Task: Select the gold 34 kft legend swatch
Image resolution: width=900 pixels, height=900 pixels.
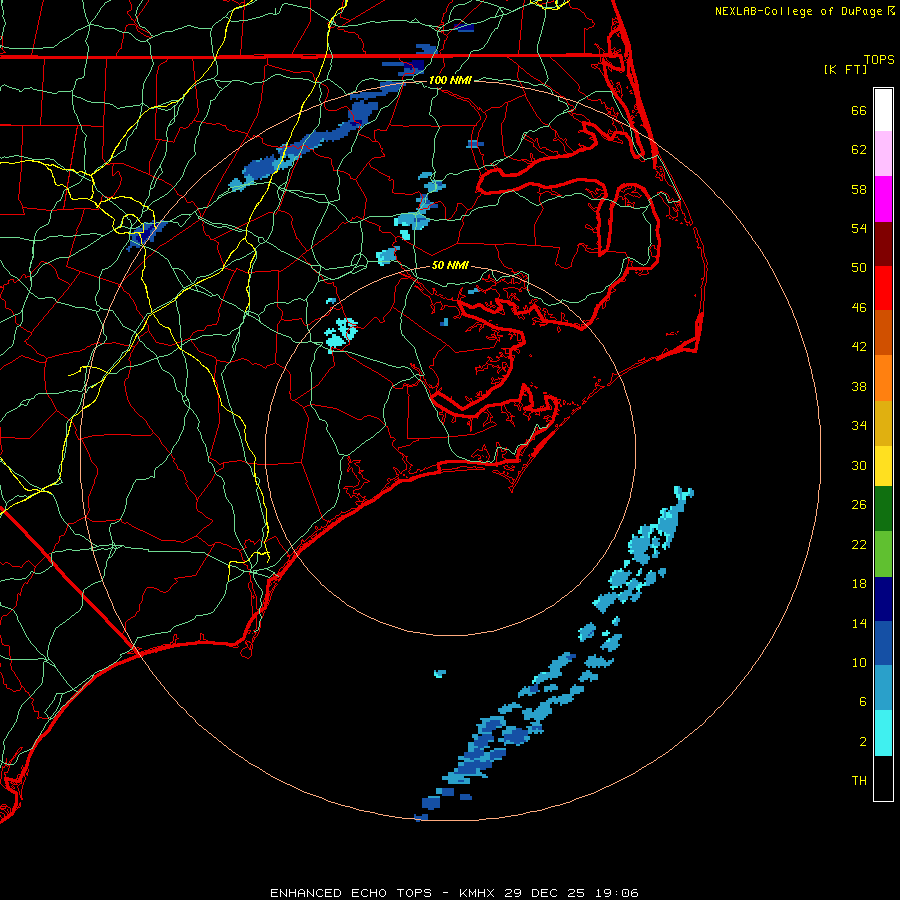Action: (x=883, y=423)
